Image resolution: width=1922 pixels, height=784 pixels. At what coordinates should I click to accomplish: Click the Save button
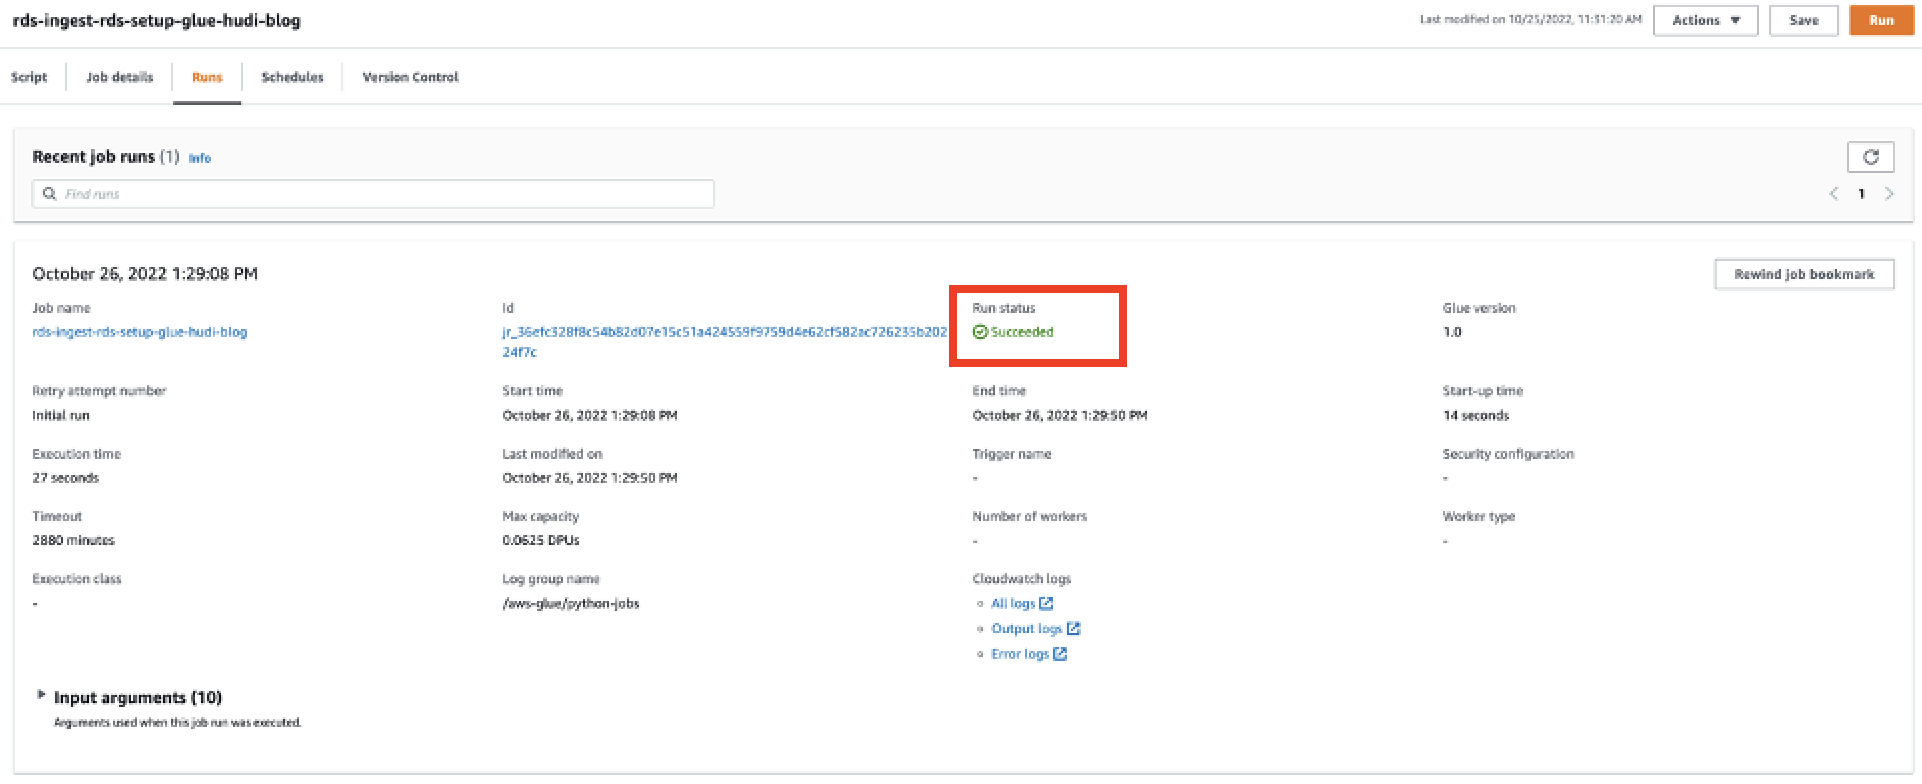point(1803,20)
